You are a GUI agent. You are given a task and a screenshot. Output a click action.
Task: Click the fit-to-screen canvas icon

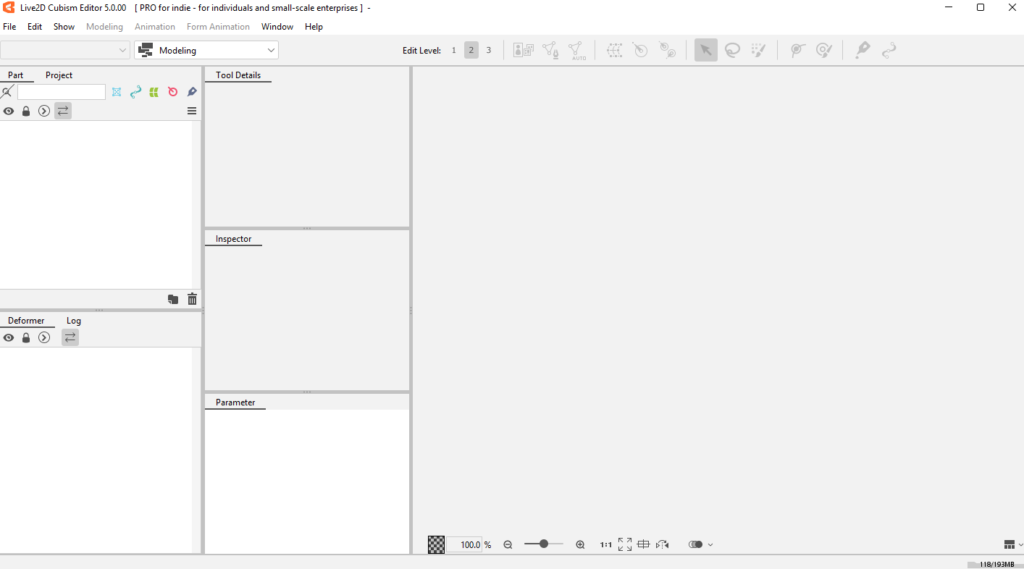625,545
